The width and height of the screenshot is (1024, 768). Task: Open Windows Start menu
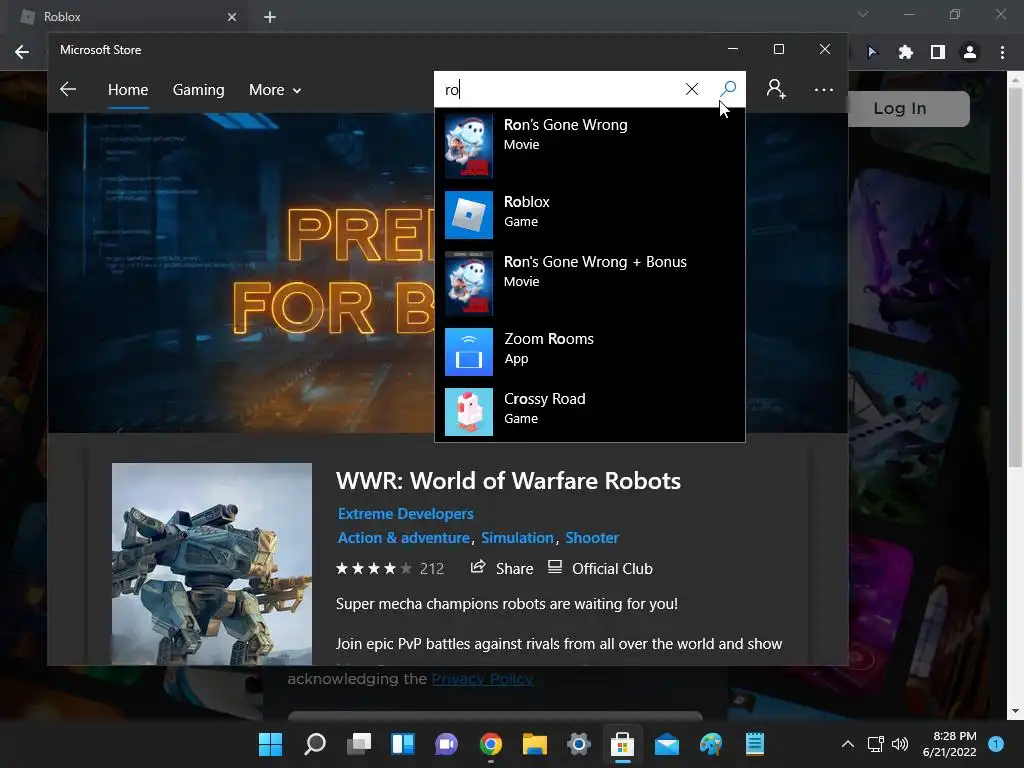click(270, 744)
